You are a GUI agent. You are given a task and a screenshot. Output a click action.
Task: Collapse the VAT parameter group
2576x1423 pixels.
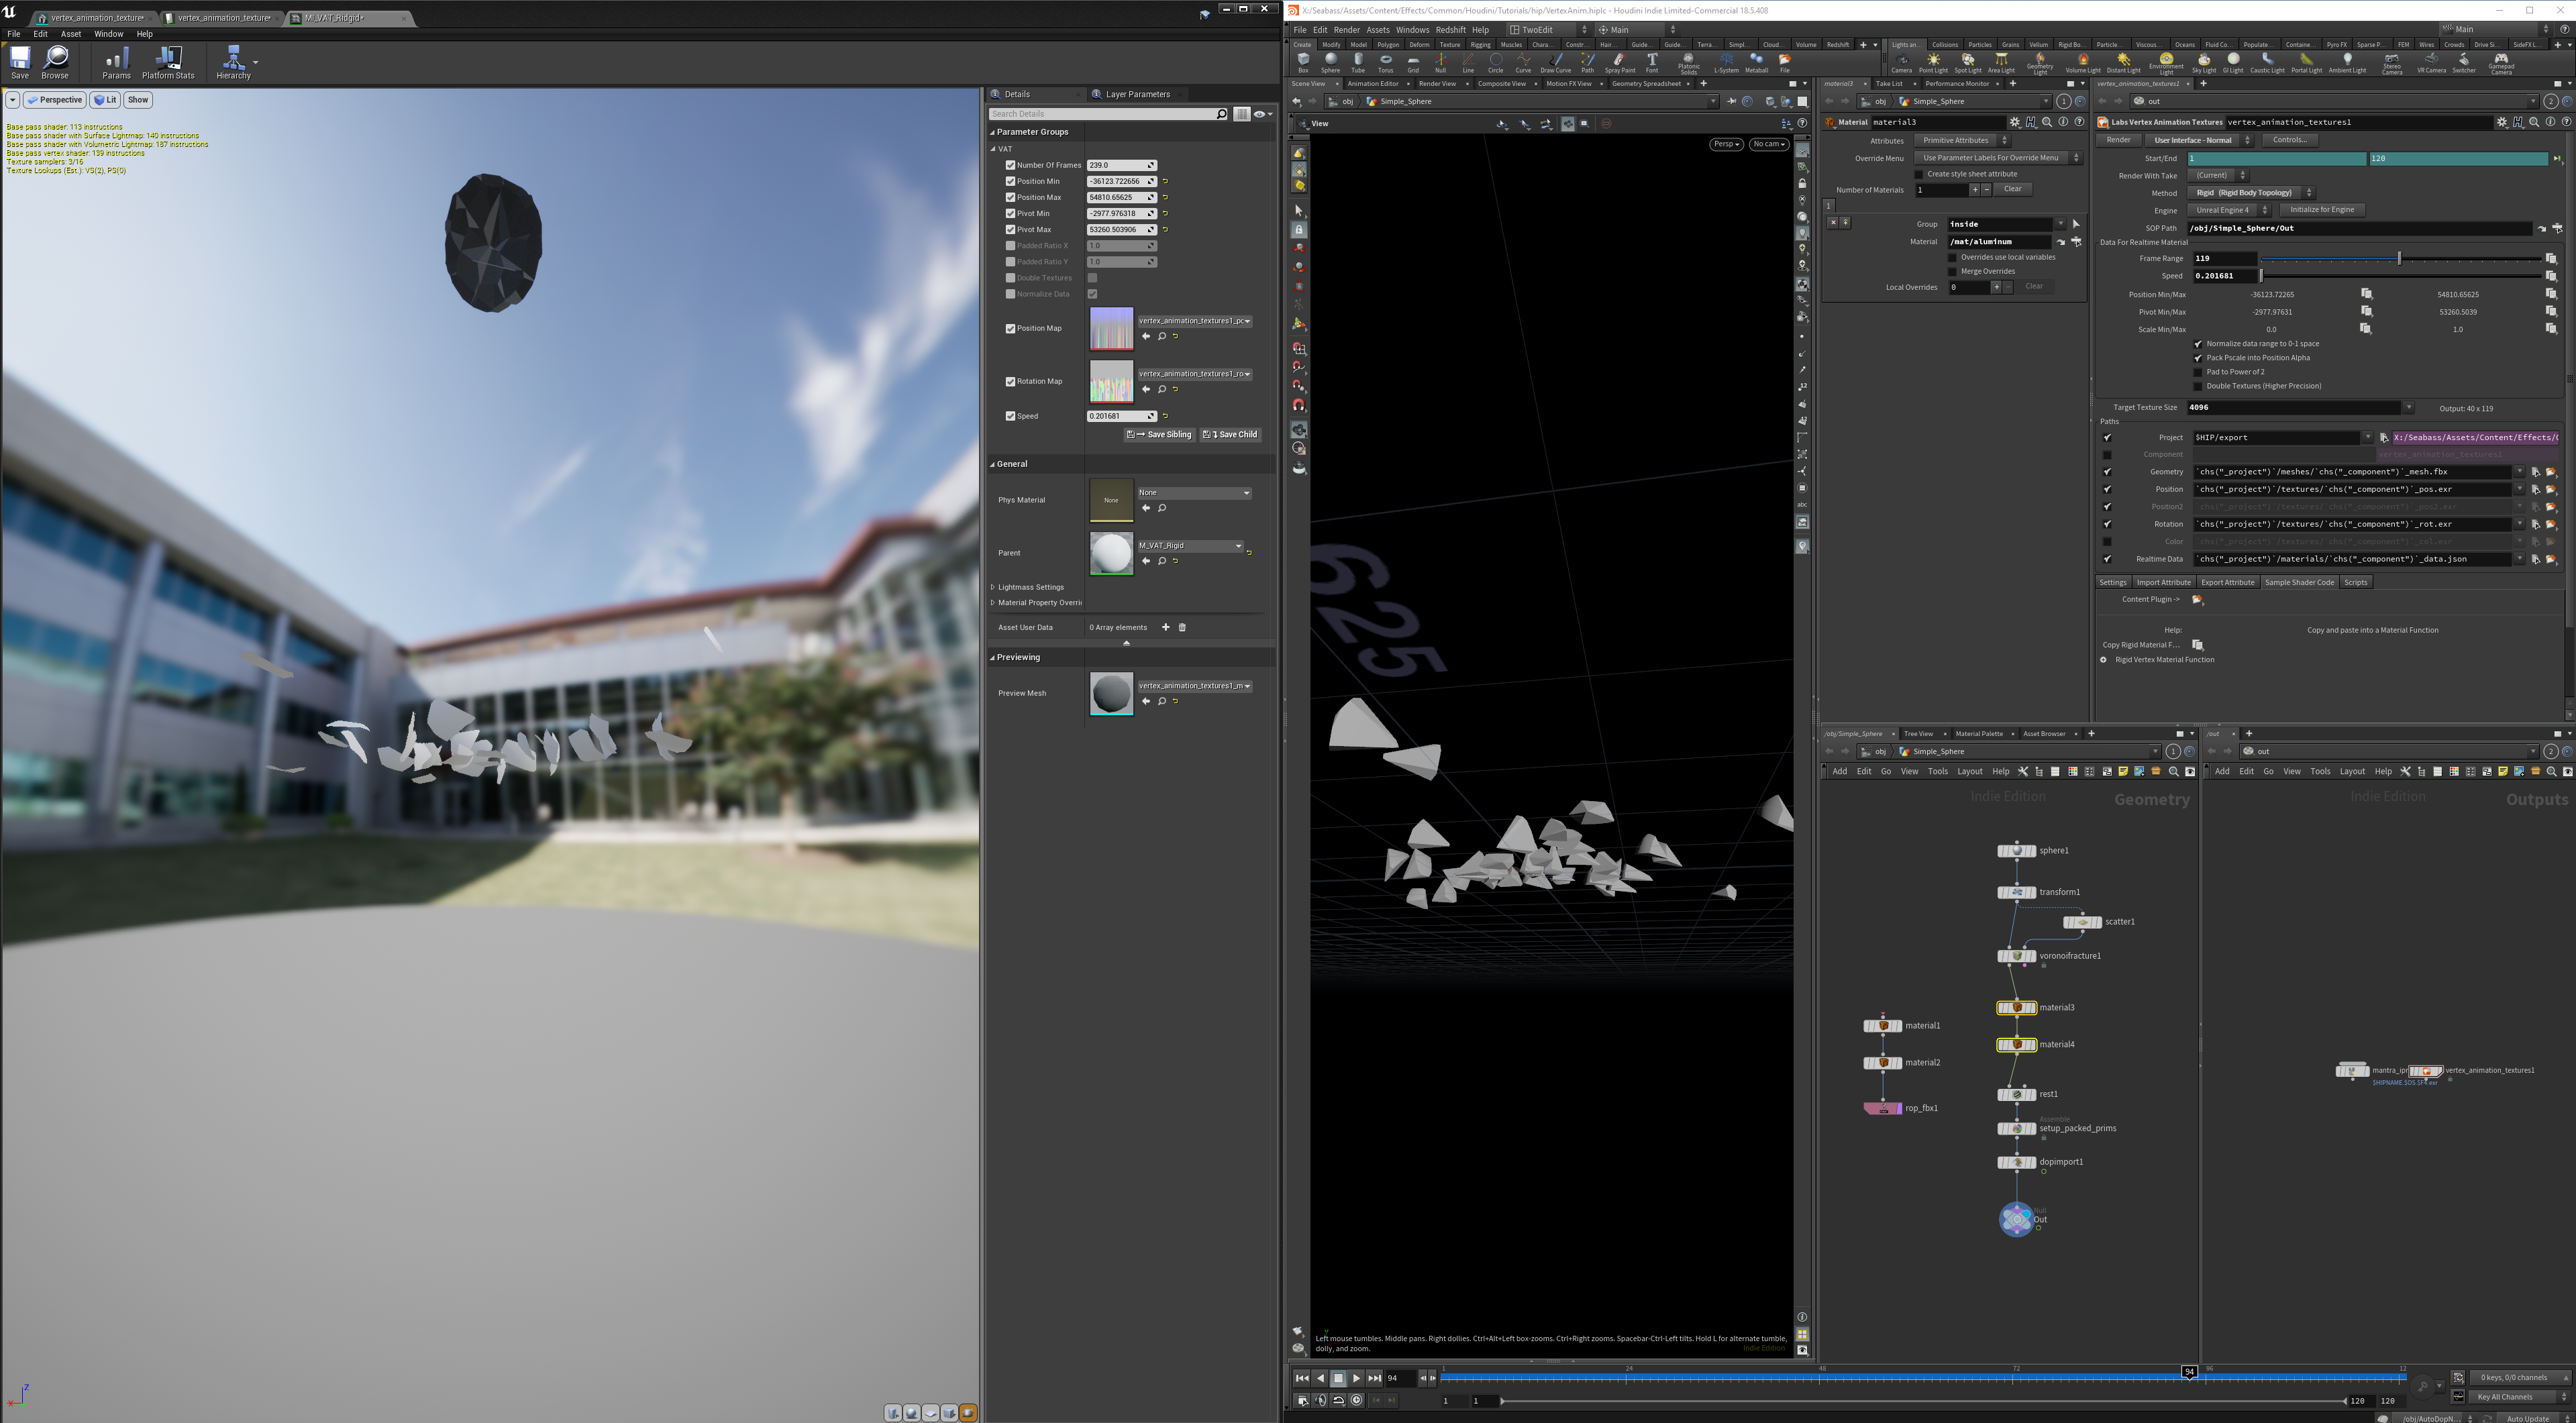tap(993, 149)
